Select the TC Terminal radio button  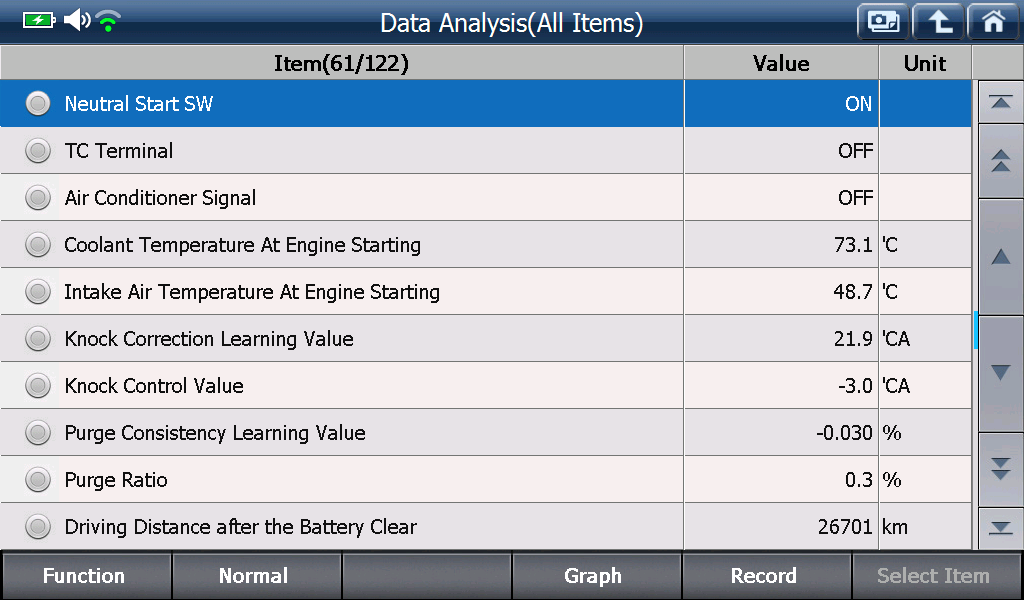(38, 151)
